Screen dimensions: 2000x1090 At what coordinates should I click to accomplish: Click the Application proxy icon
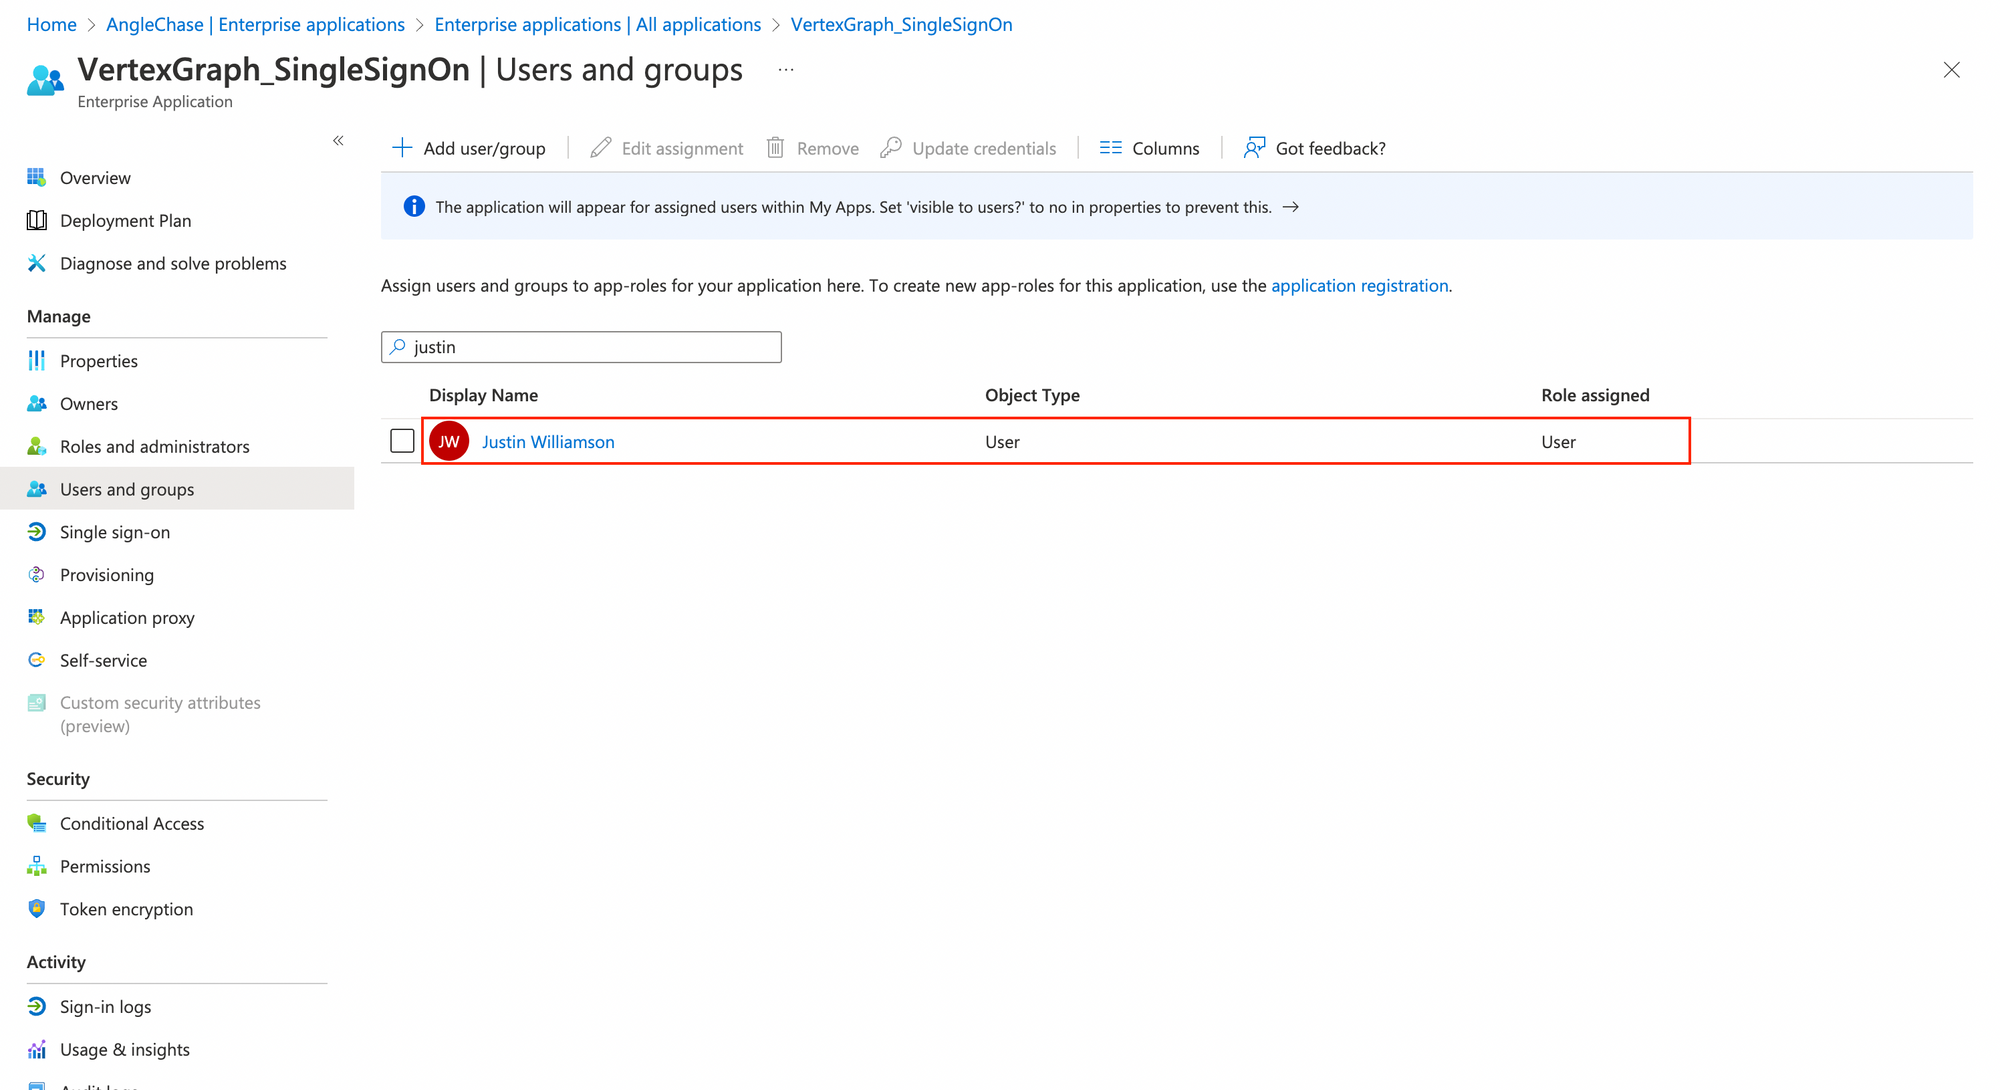(37, 617)
